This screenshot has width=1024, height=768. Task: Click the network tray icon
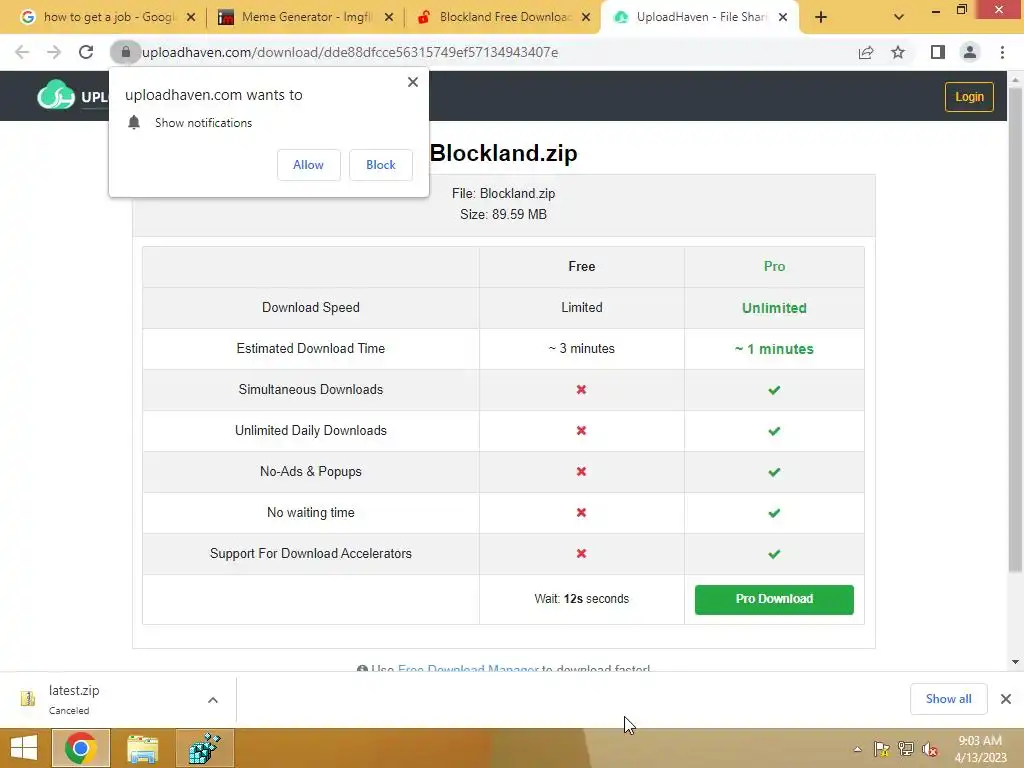tap(906, 749)
